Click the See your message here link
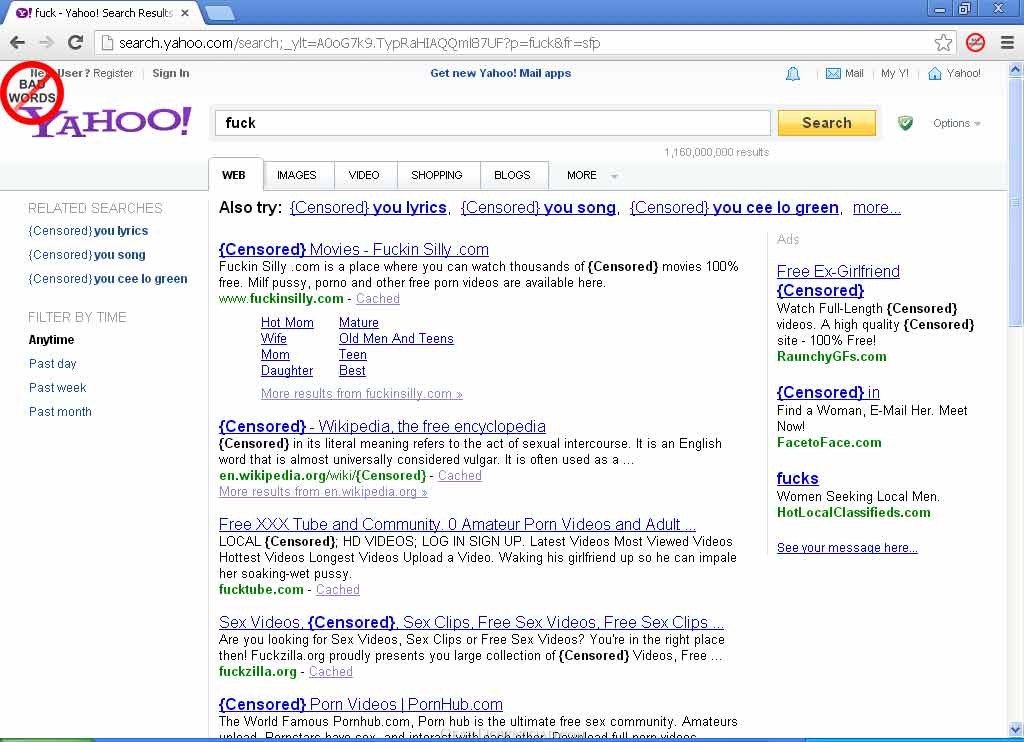Image resolution: width=1024 pixels, height=742 pixels. [847, 548]
